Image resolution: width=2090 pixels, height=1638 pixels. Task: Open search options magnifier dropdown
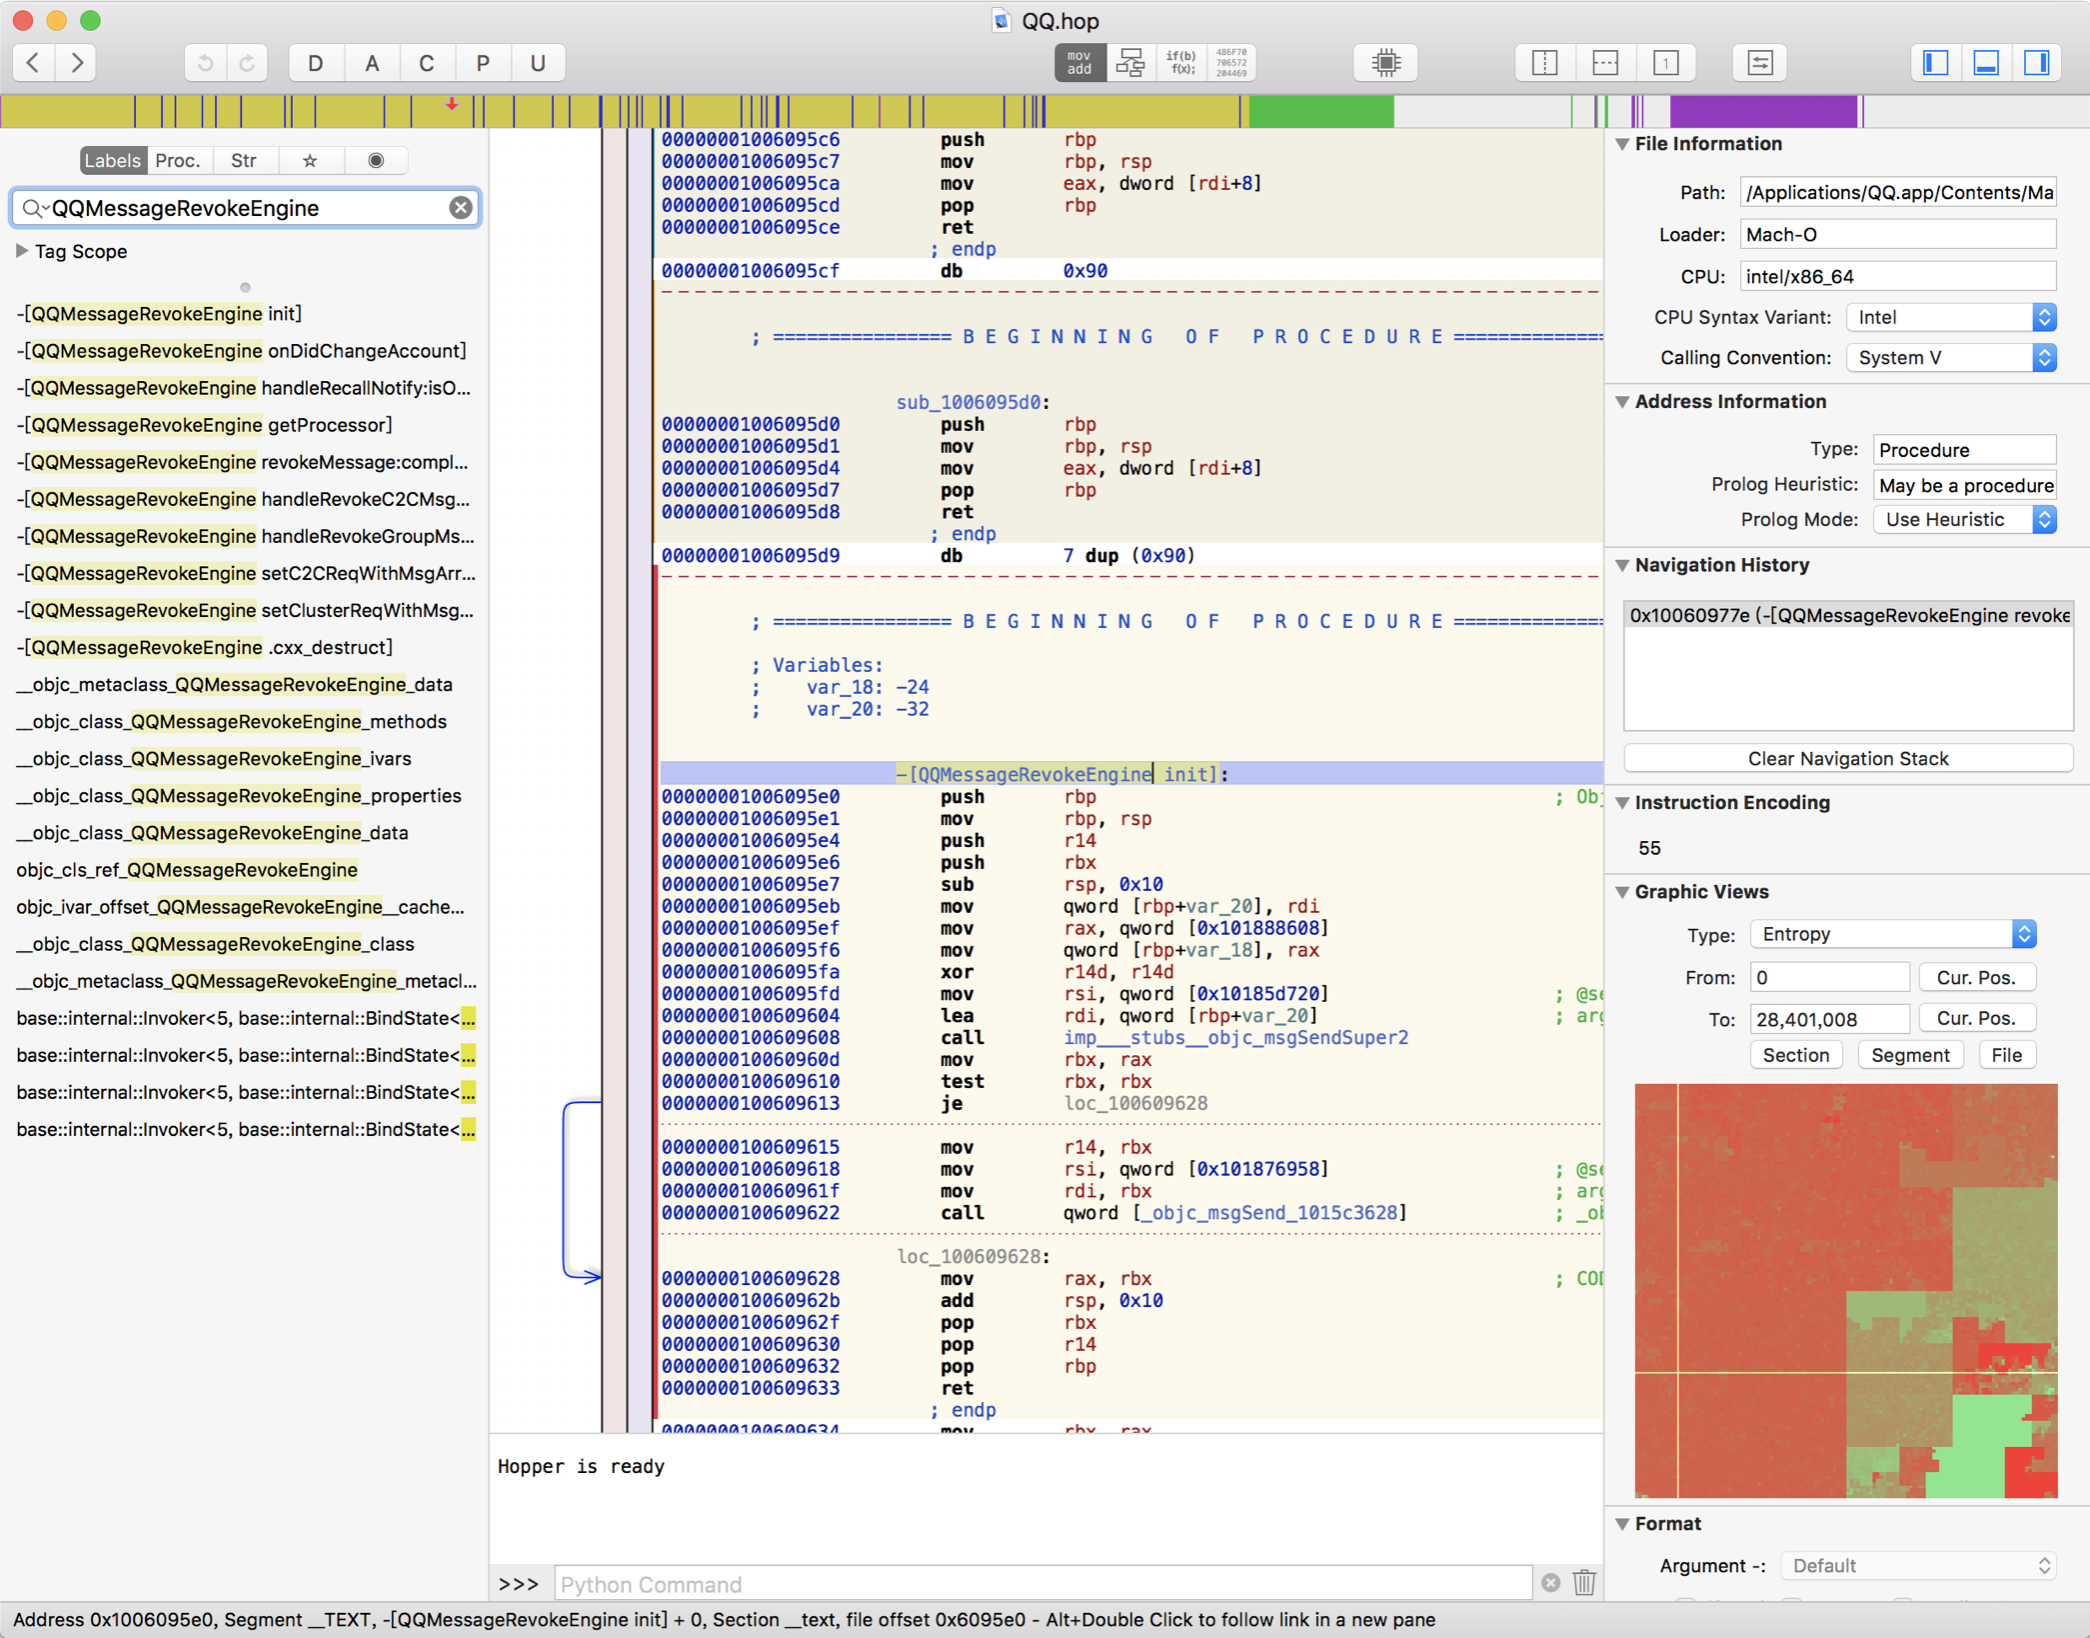tap(34, 208)
